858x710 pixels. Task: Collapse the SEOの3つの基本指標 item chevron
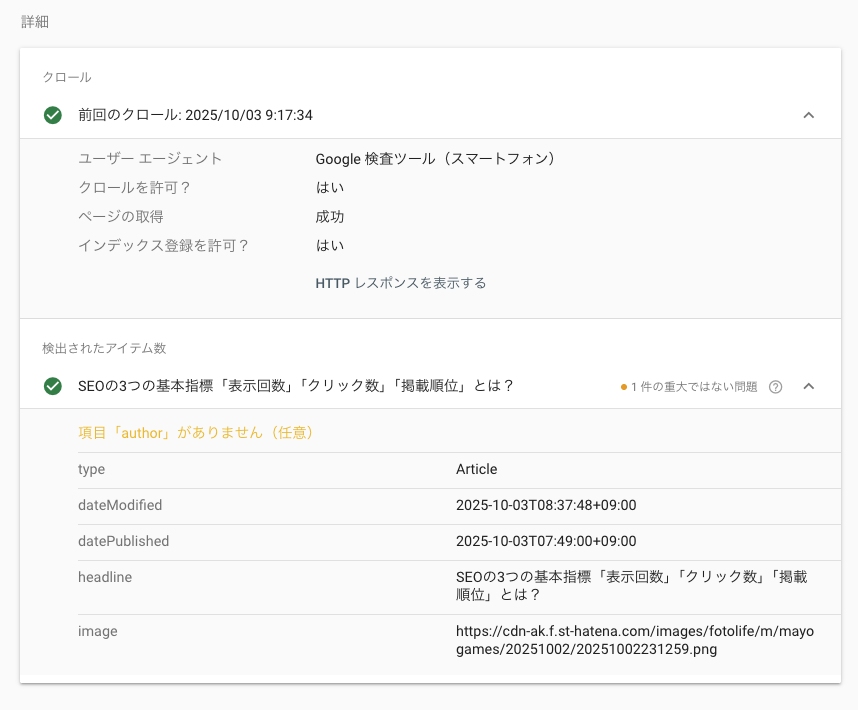click(x=808, y=386)
